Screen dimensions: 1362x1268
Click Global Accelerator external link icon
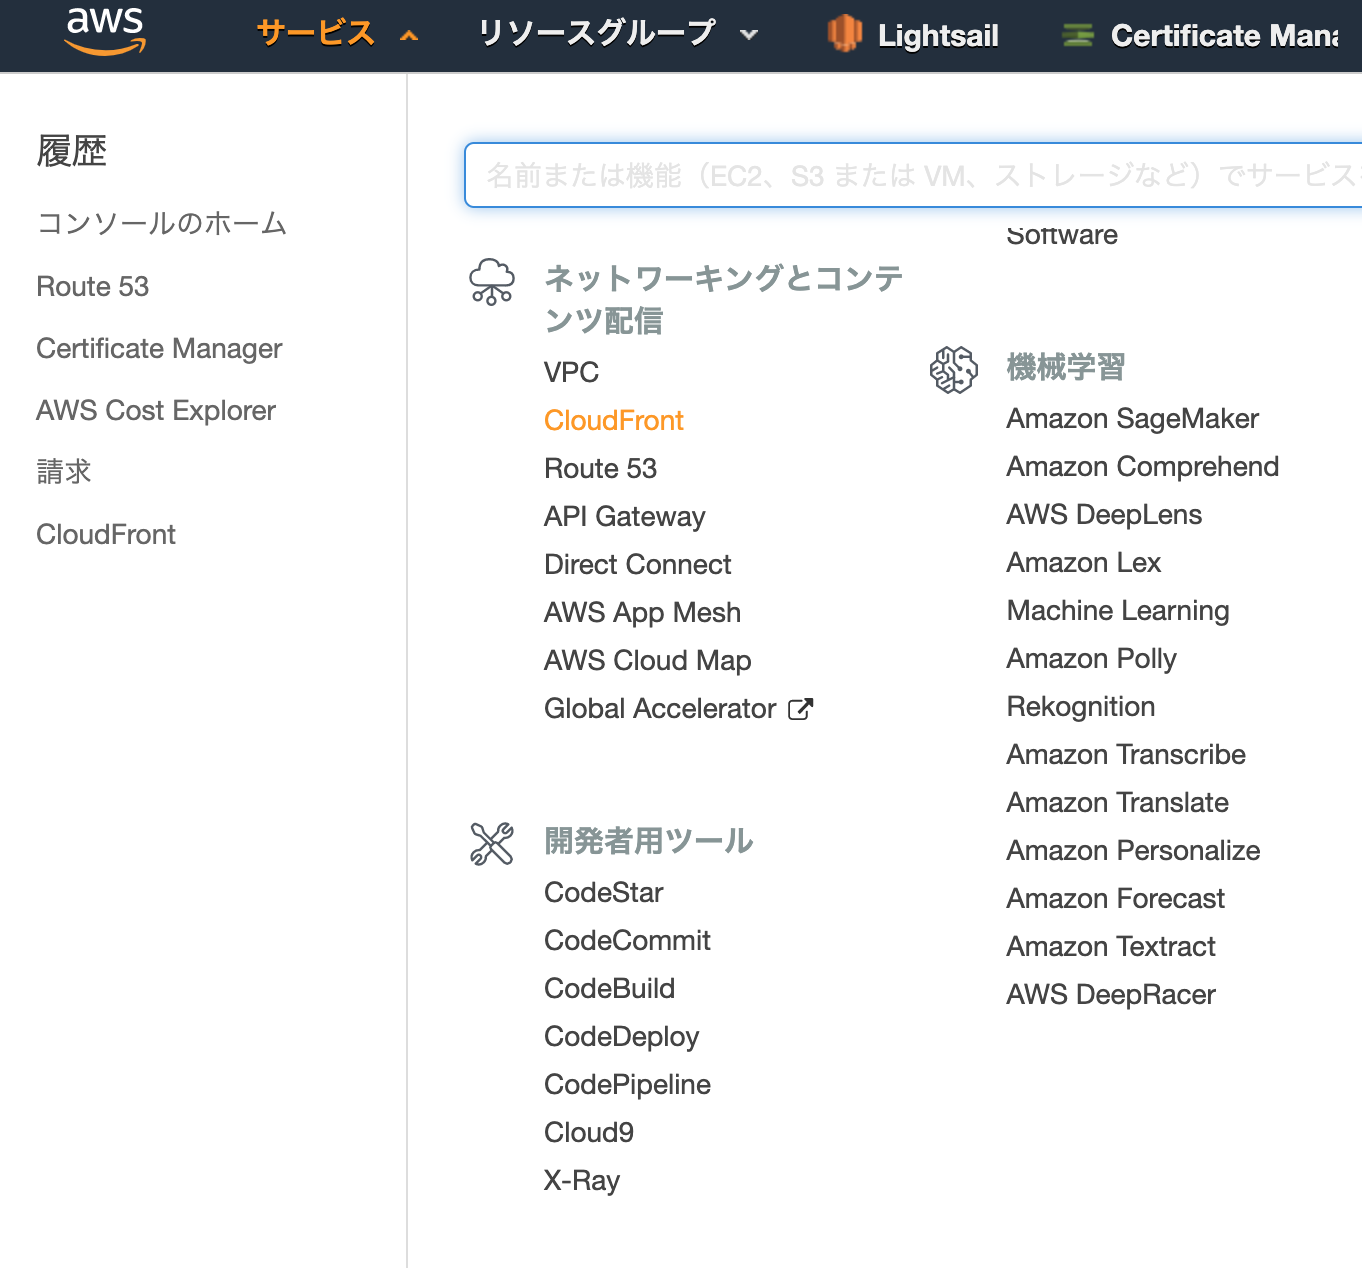pos(801,709)
